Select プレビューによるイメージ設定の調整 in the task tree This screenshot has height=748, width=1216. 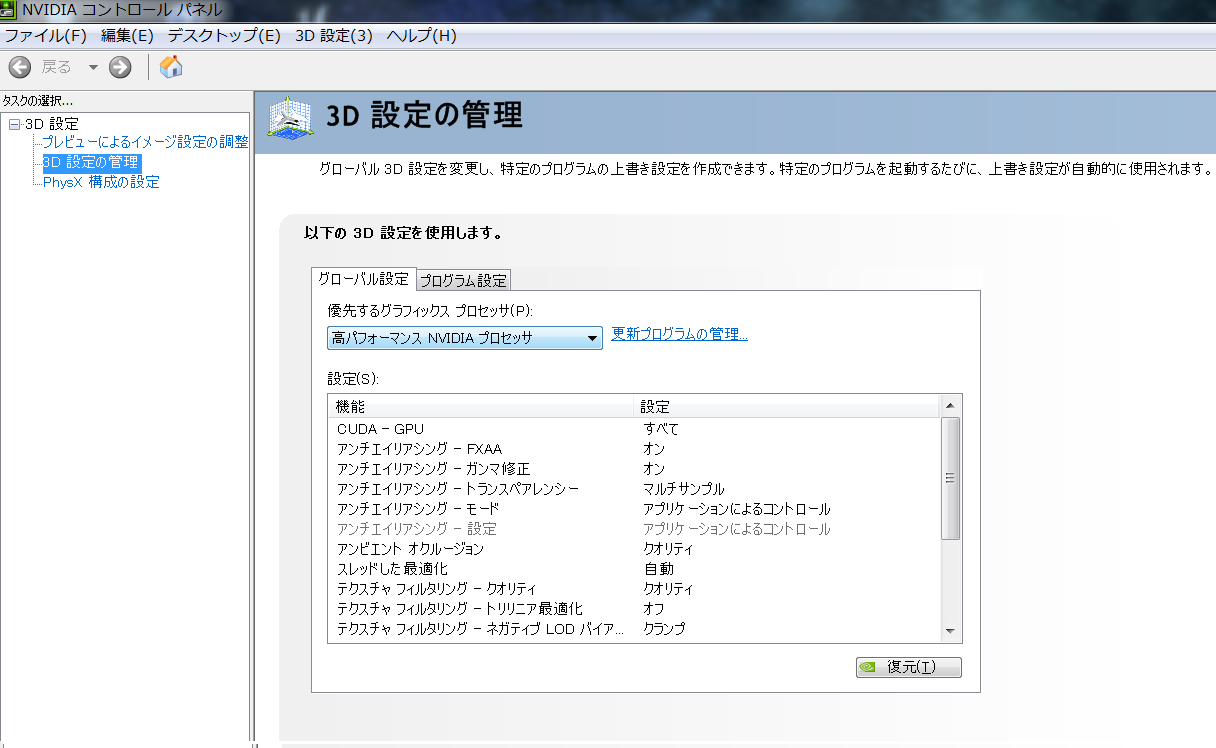(x=145, y=142)
